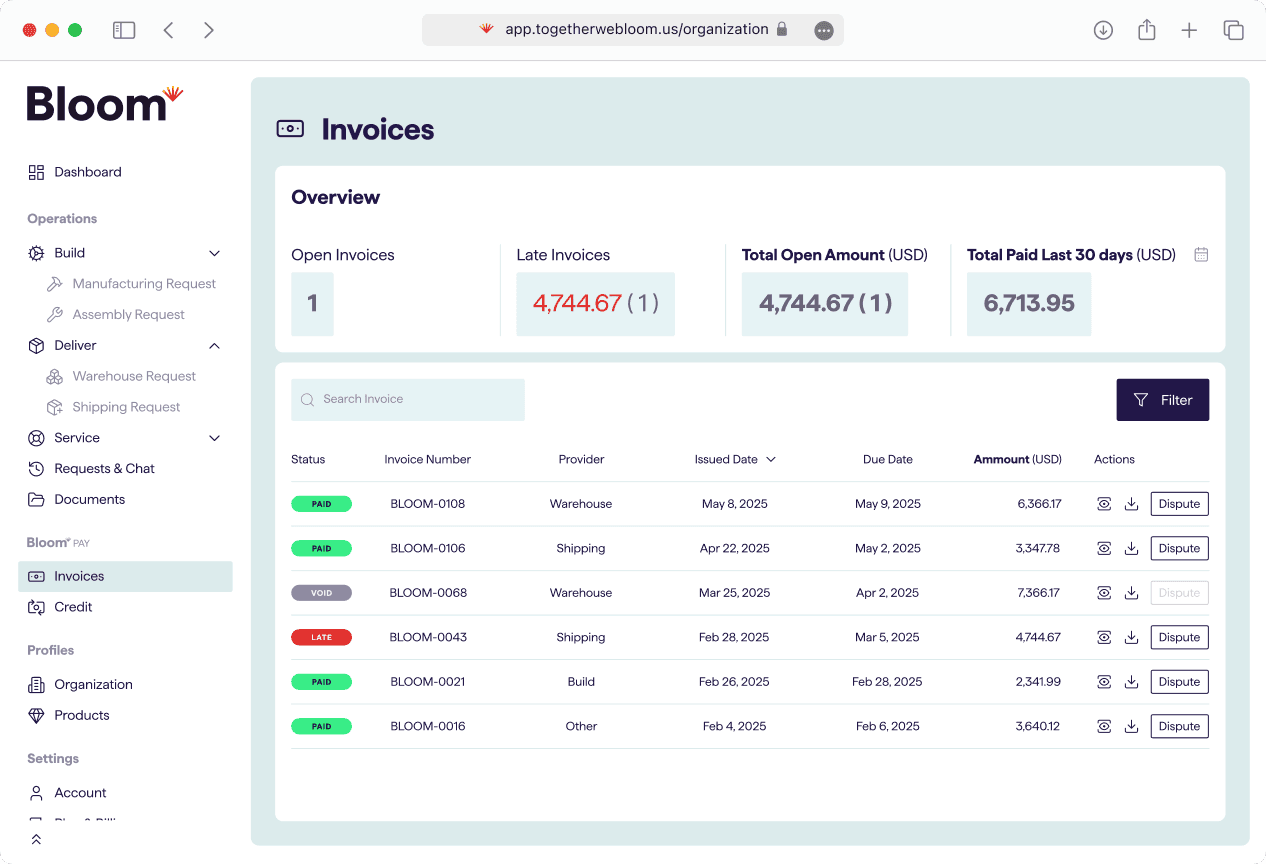Click the VOID status badge
This screenshot has height=864, width=1266.
[321, 593]
